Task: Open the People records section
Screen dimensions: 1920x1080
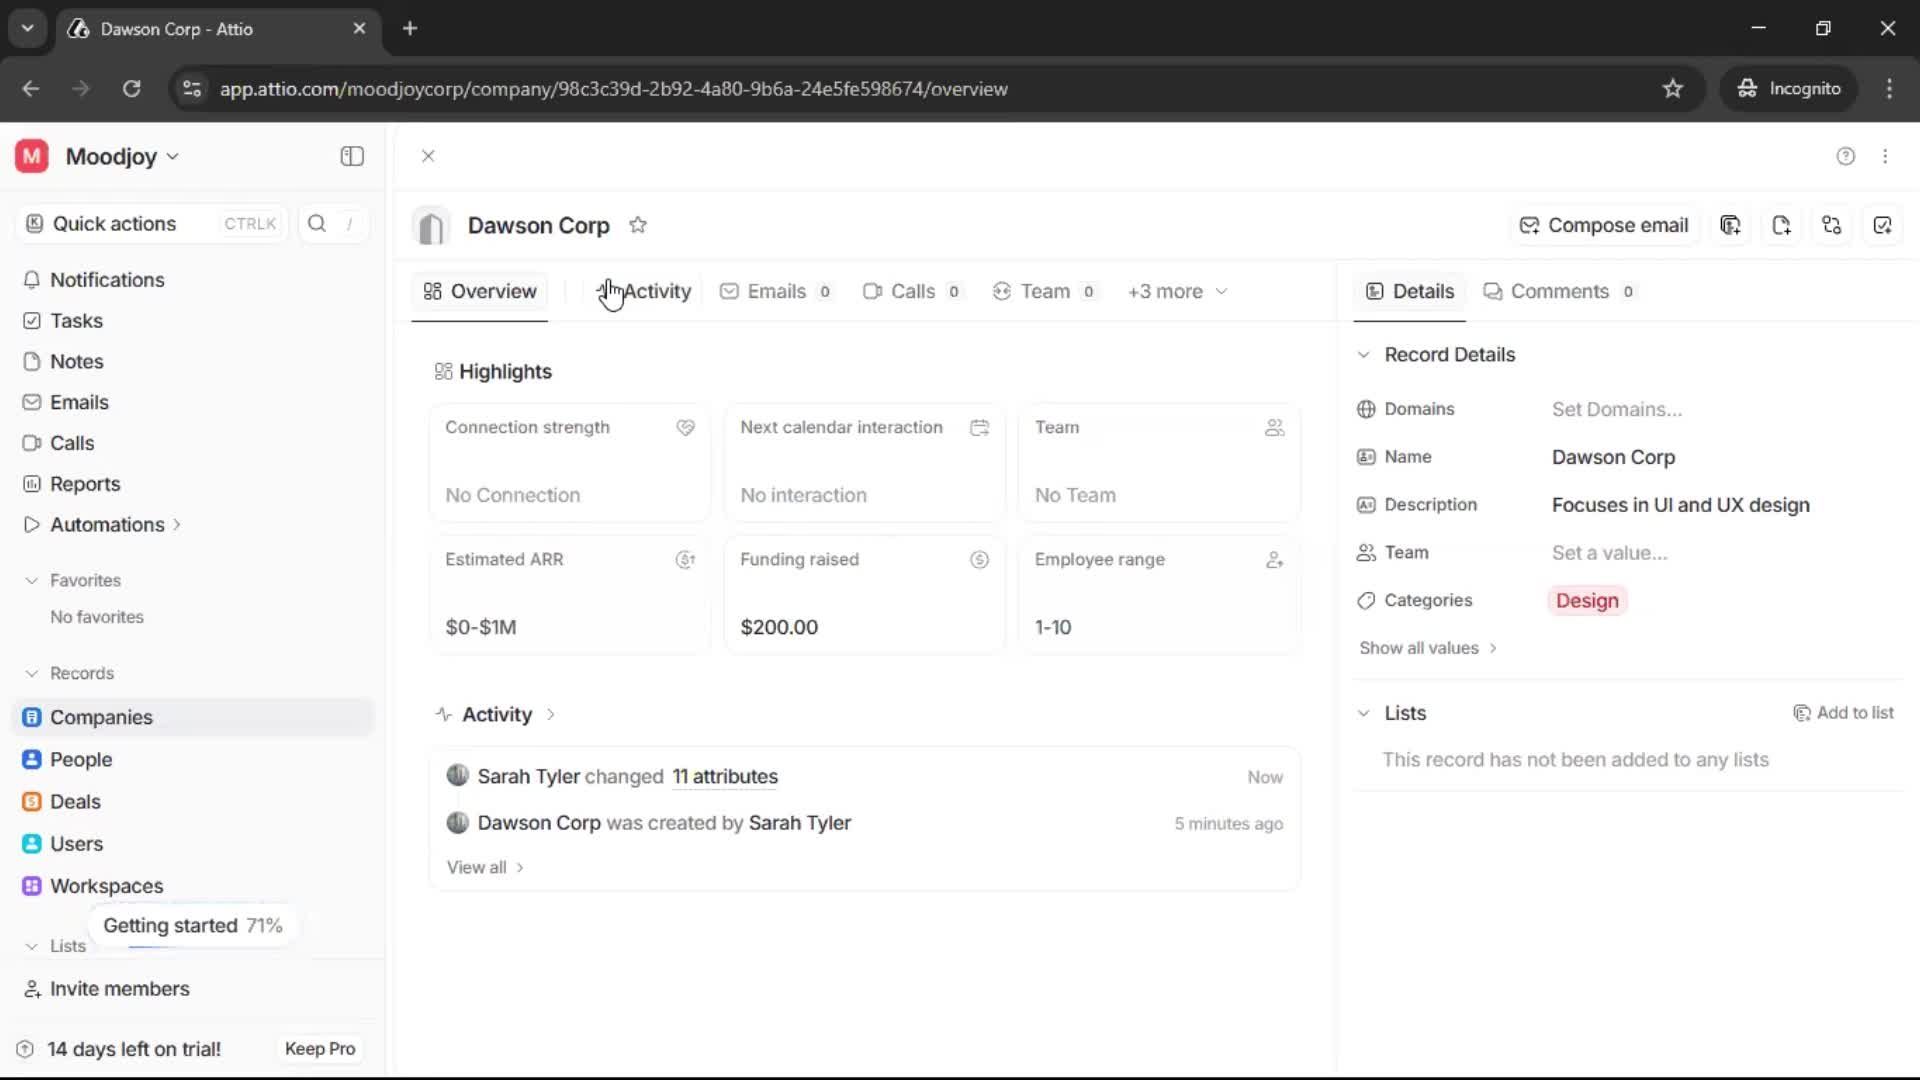Action: tap(81, 759)
